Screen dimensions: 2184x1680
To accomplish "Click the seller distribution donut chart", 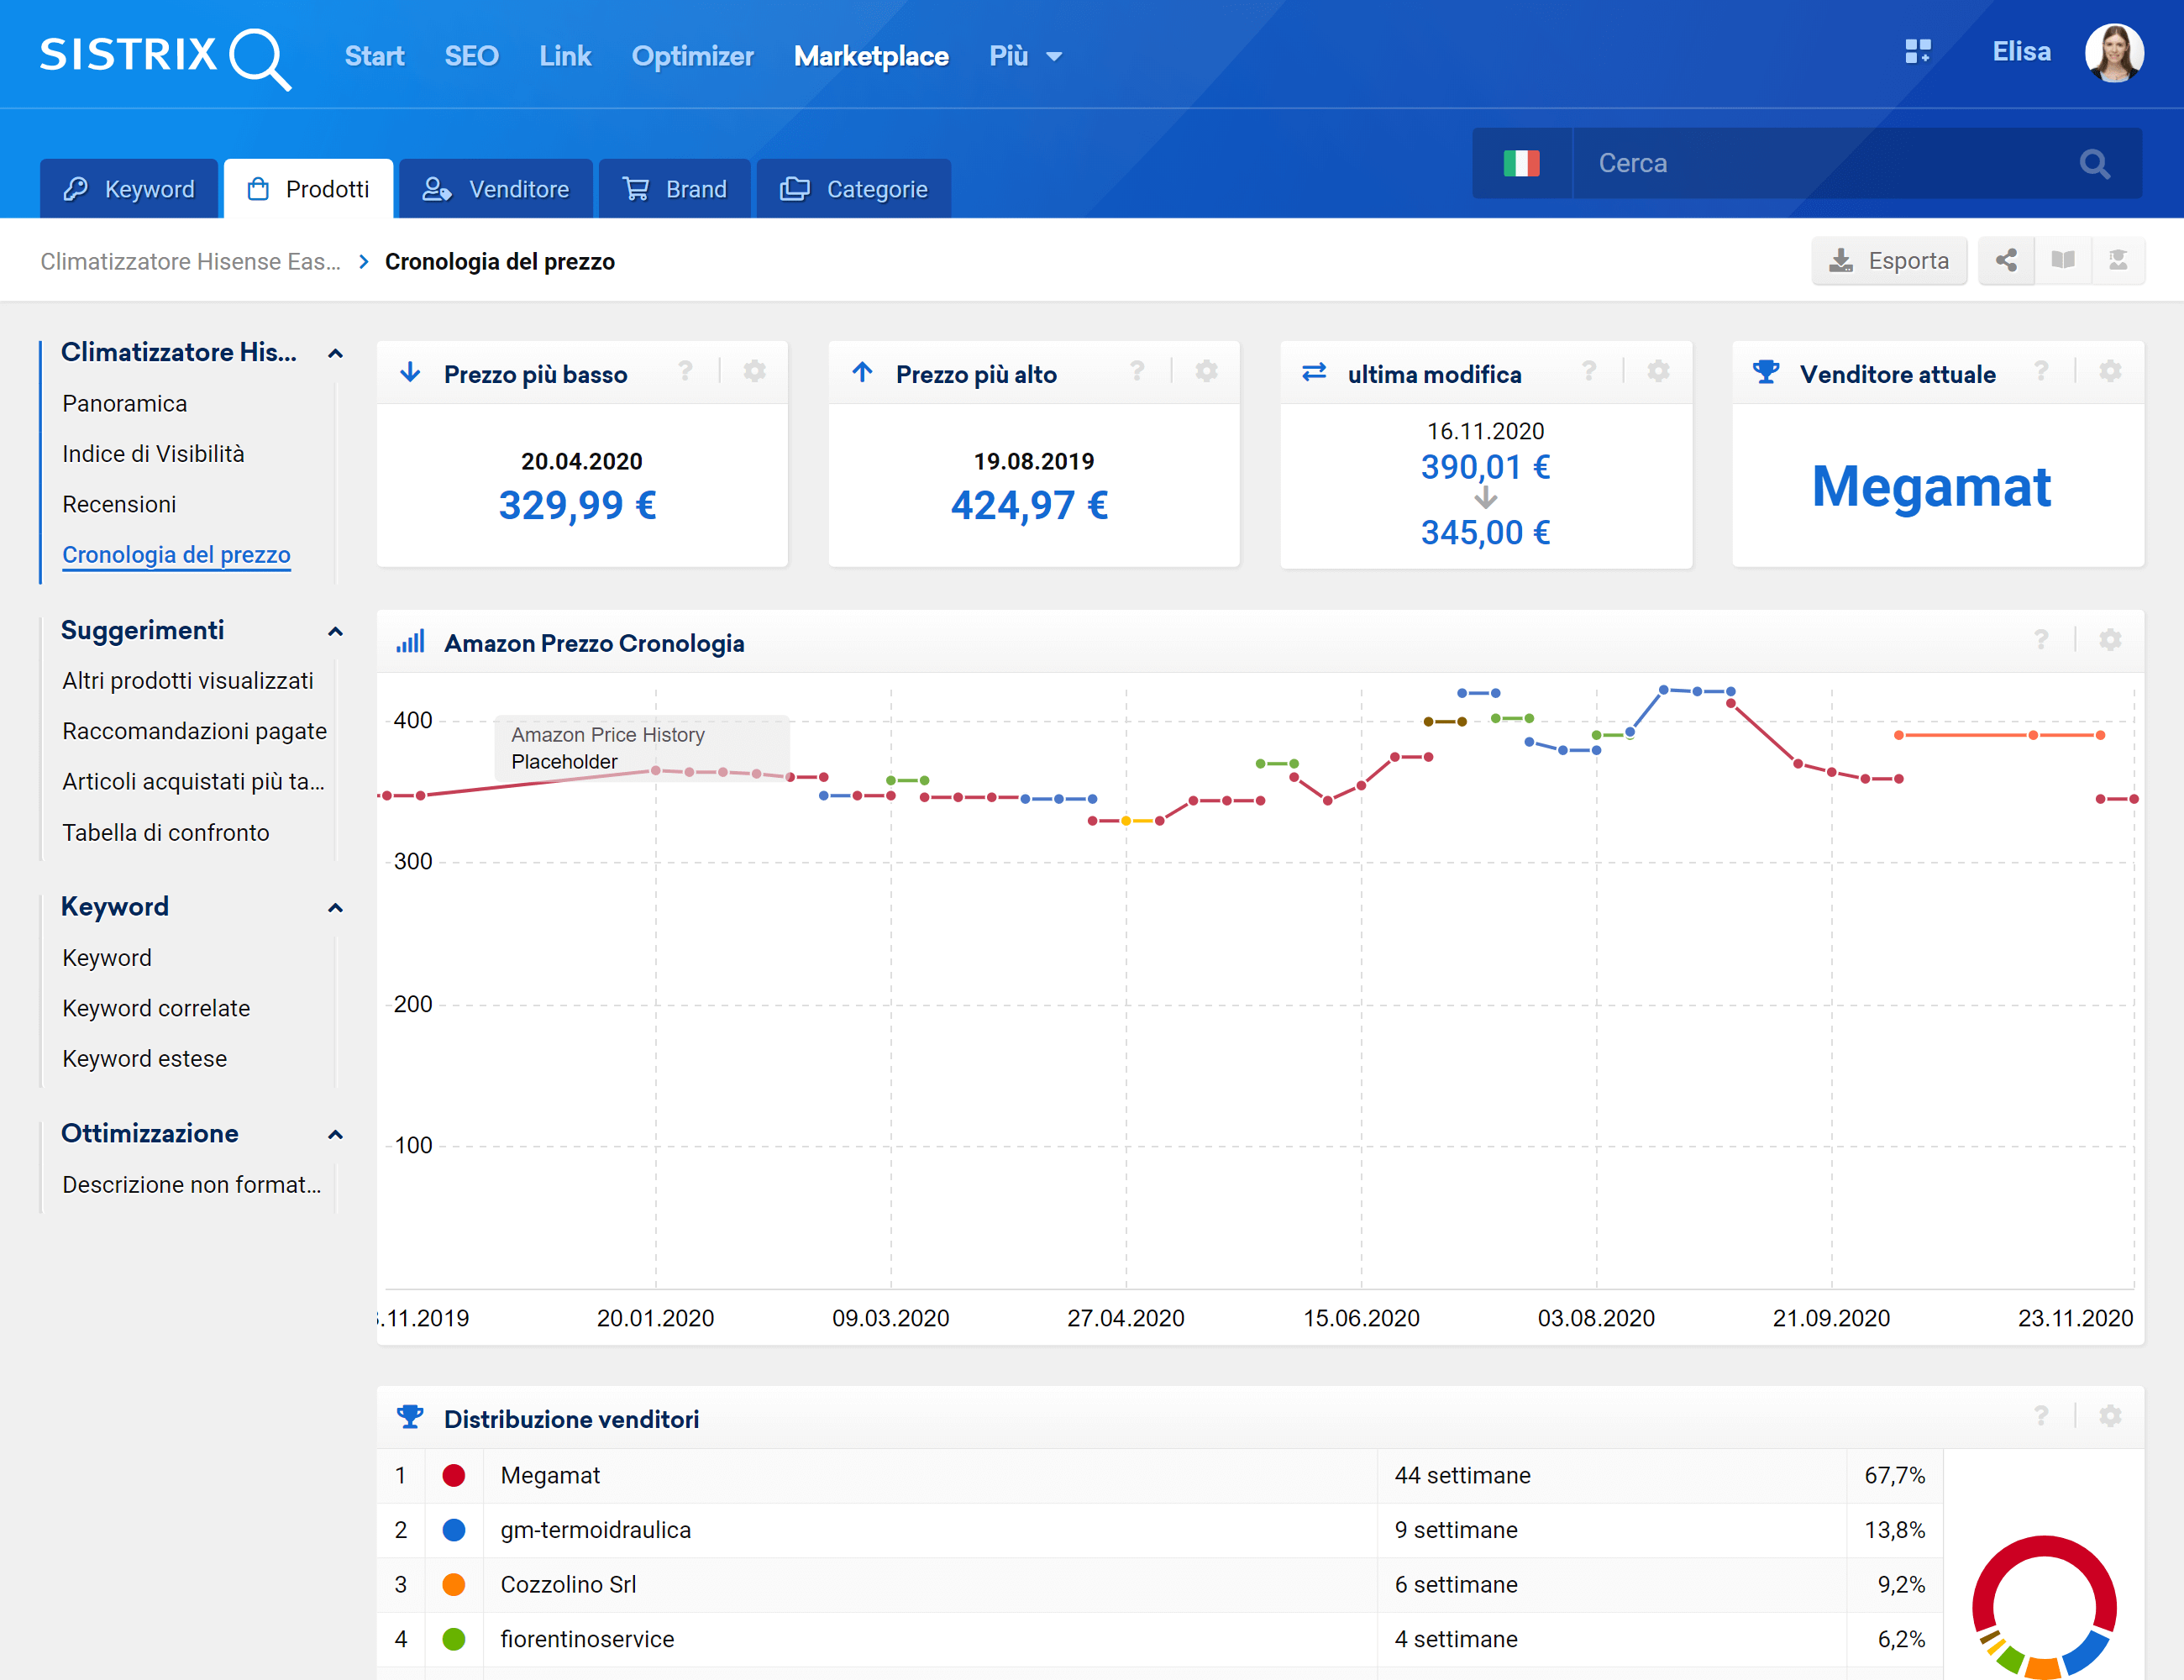I will 2044,1608.
